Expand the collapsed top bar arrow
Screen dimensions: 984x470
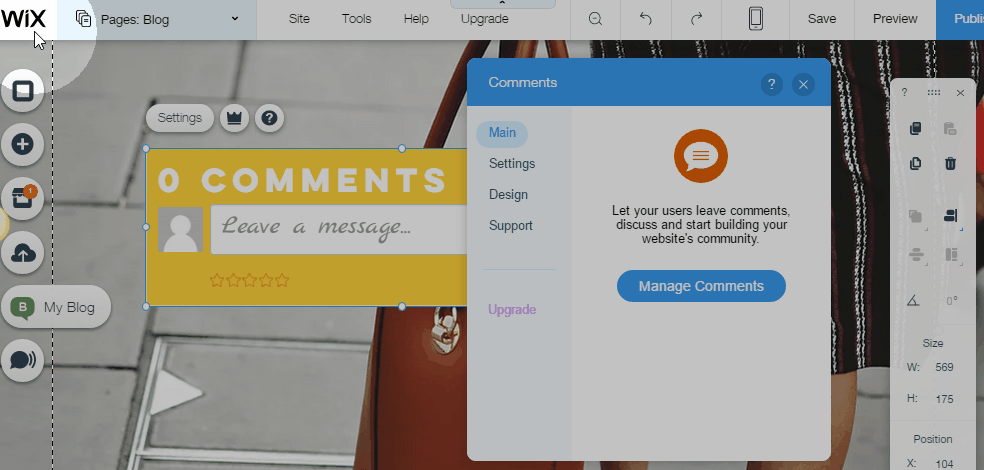(503, 4)
